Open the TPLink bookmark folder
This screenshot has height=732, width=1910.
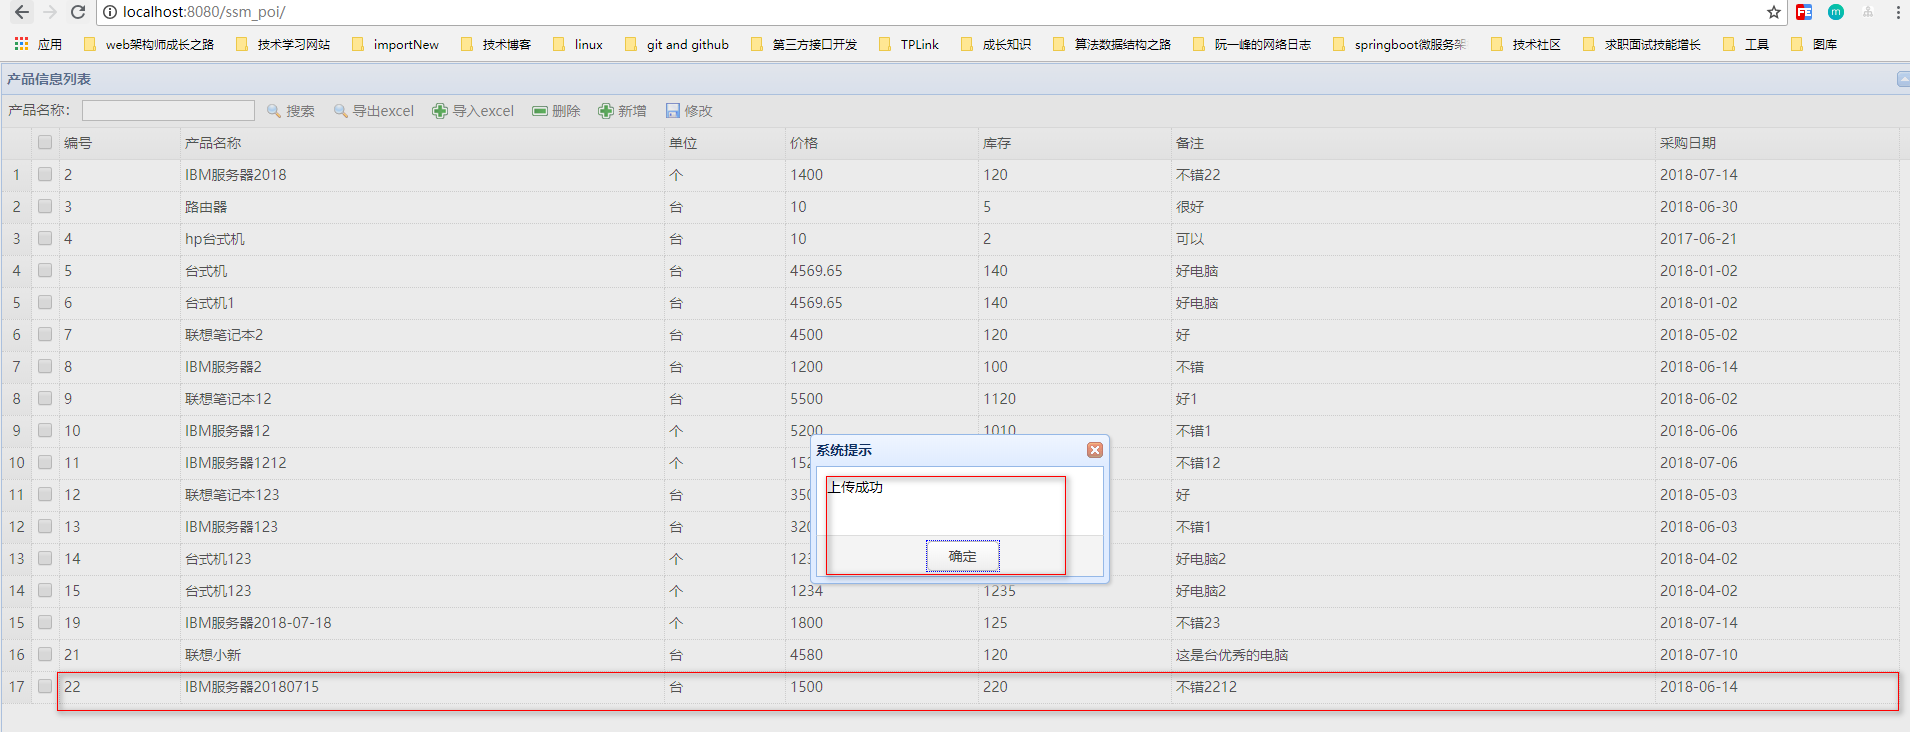click(909, 44)
